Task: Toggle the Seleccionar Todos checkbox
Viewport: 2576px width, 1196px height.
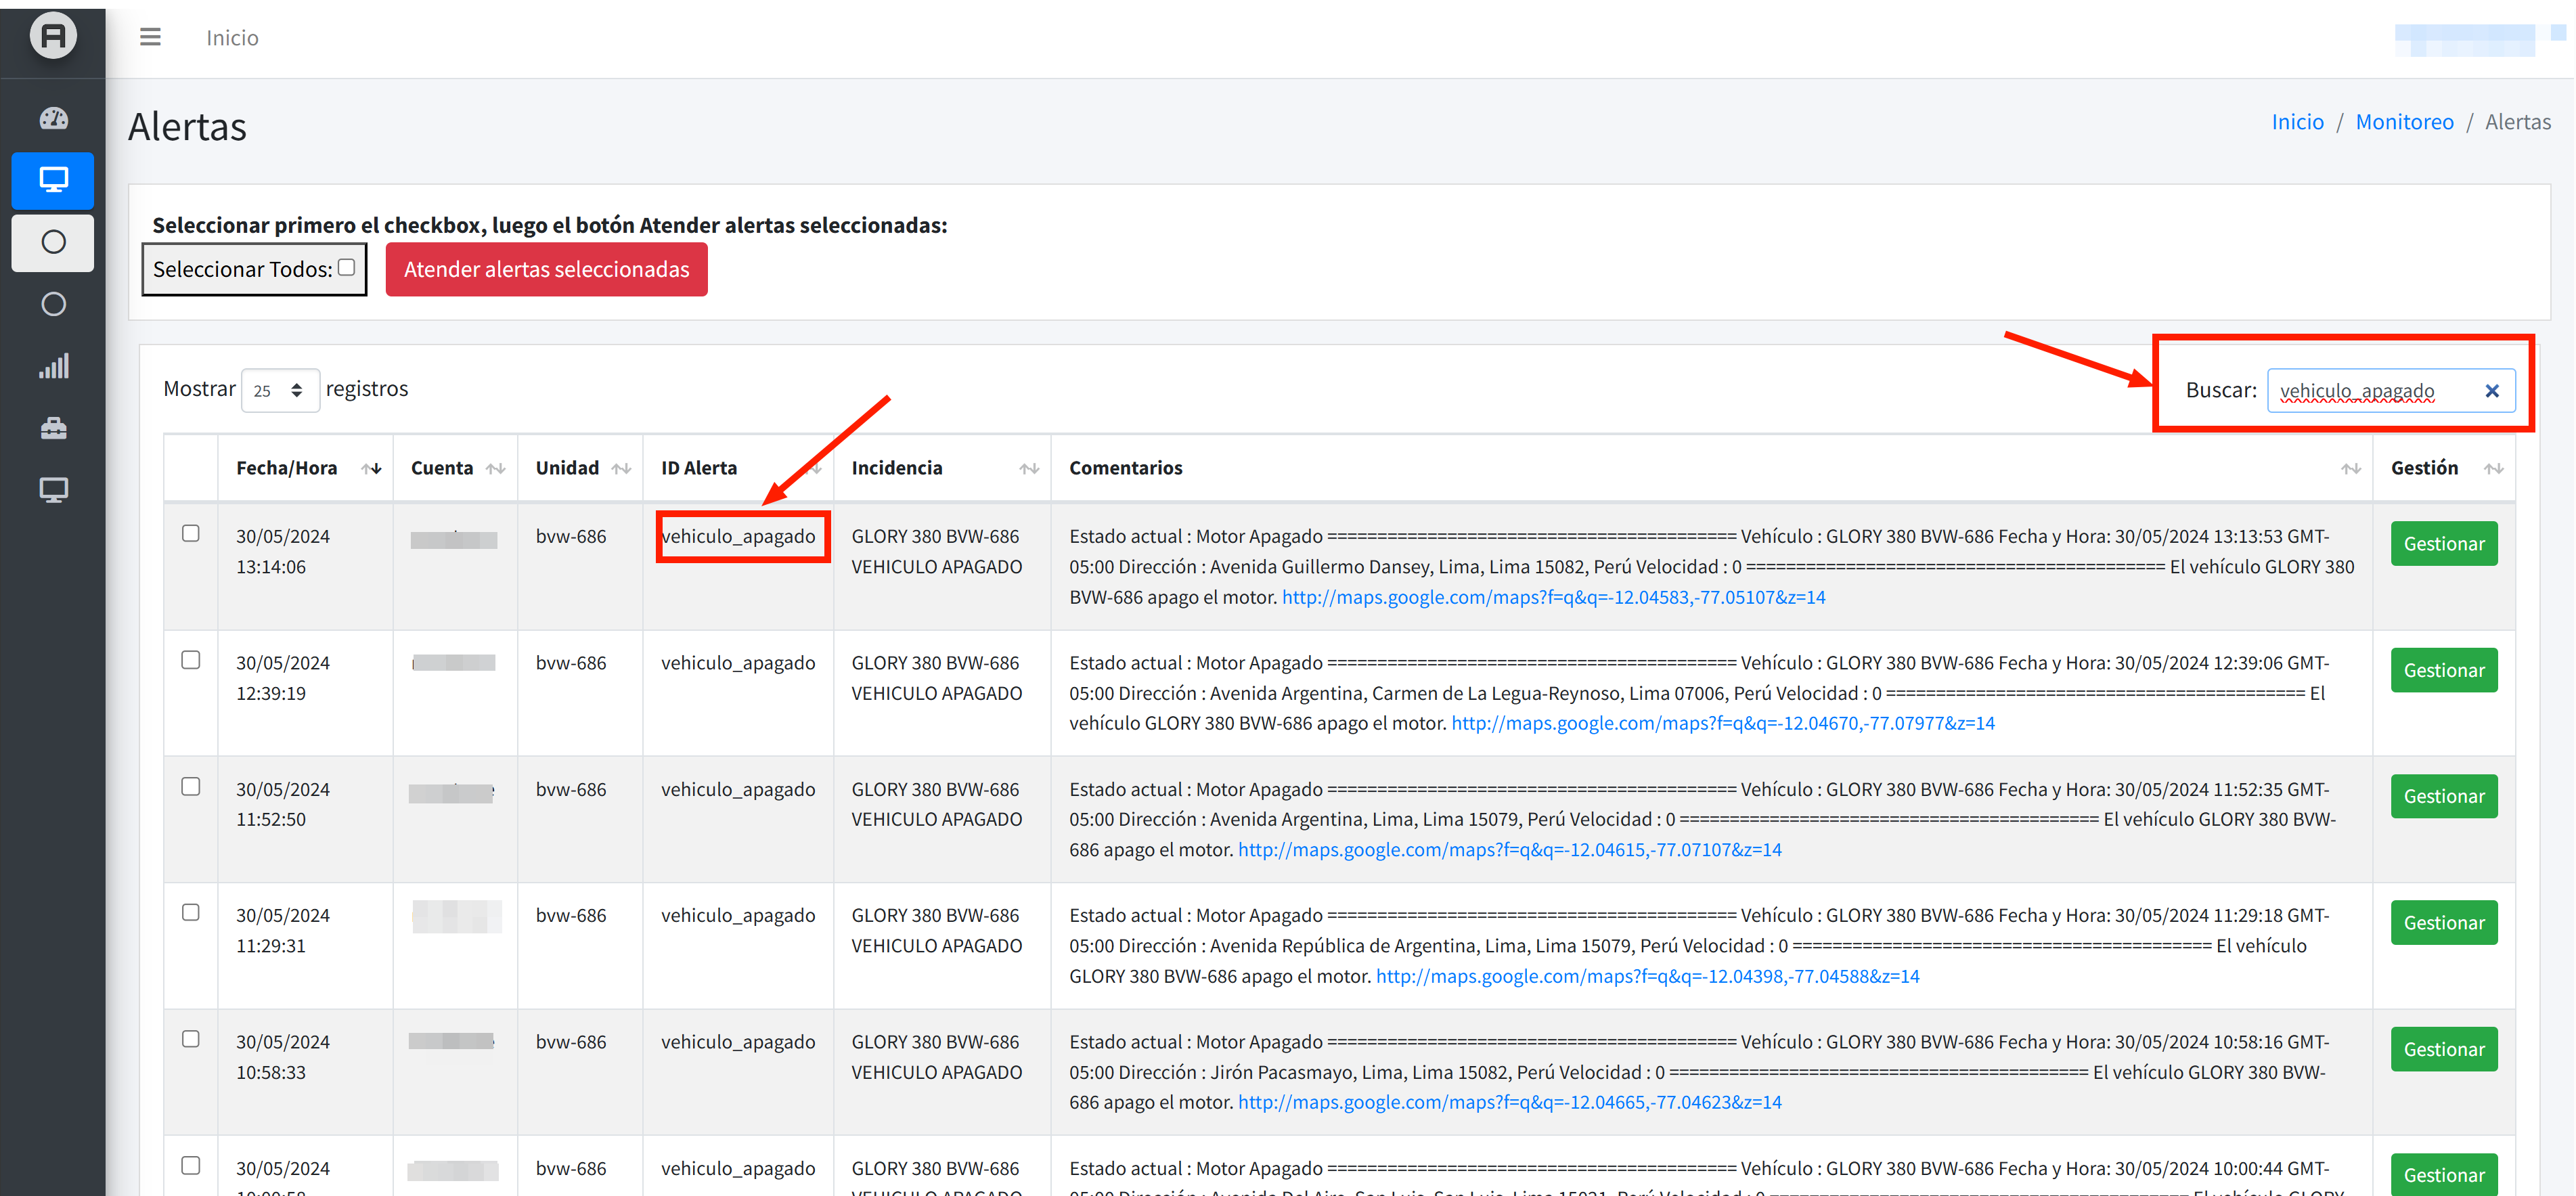Action: point(347,267)
